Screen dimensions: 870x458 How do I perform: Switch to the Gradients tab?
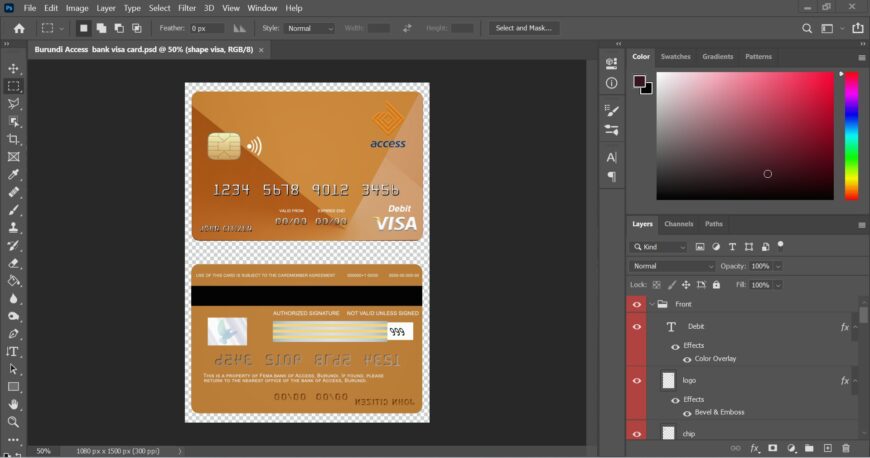717,57
